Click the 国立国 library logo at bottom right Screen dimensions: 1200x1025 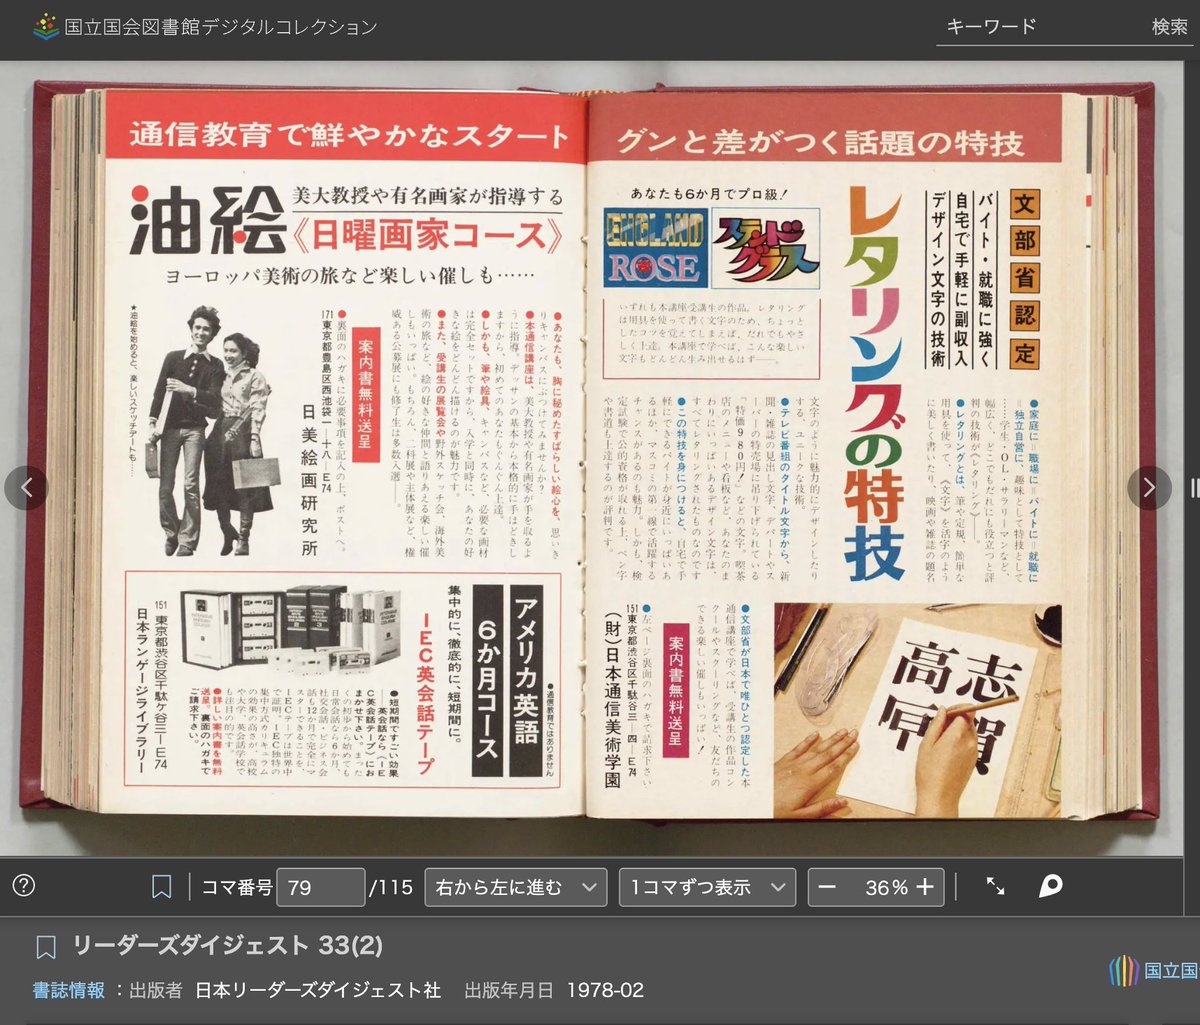[1153, 970]
